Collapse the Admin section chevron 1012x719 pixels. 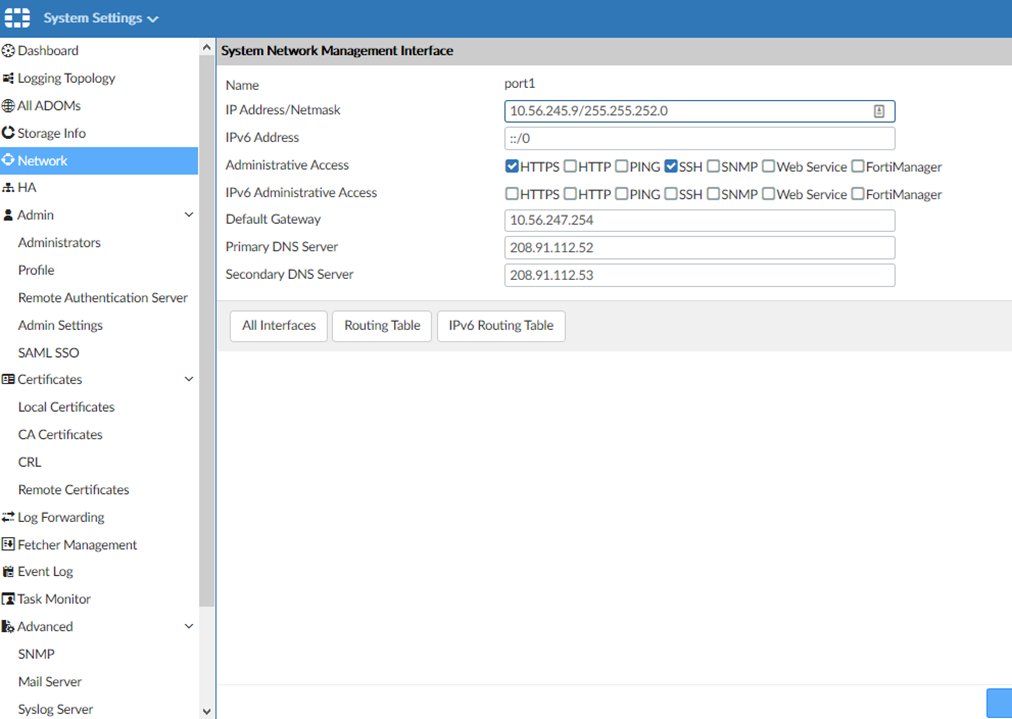[189, 215]
